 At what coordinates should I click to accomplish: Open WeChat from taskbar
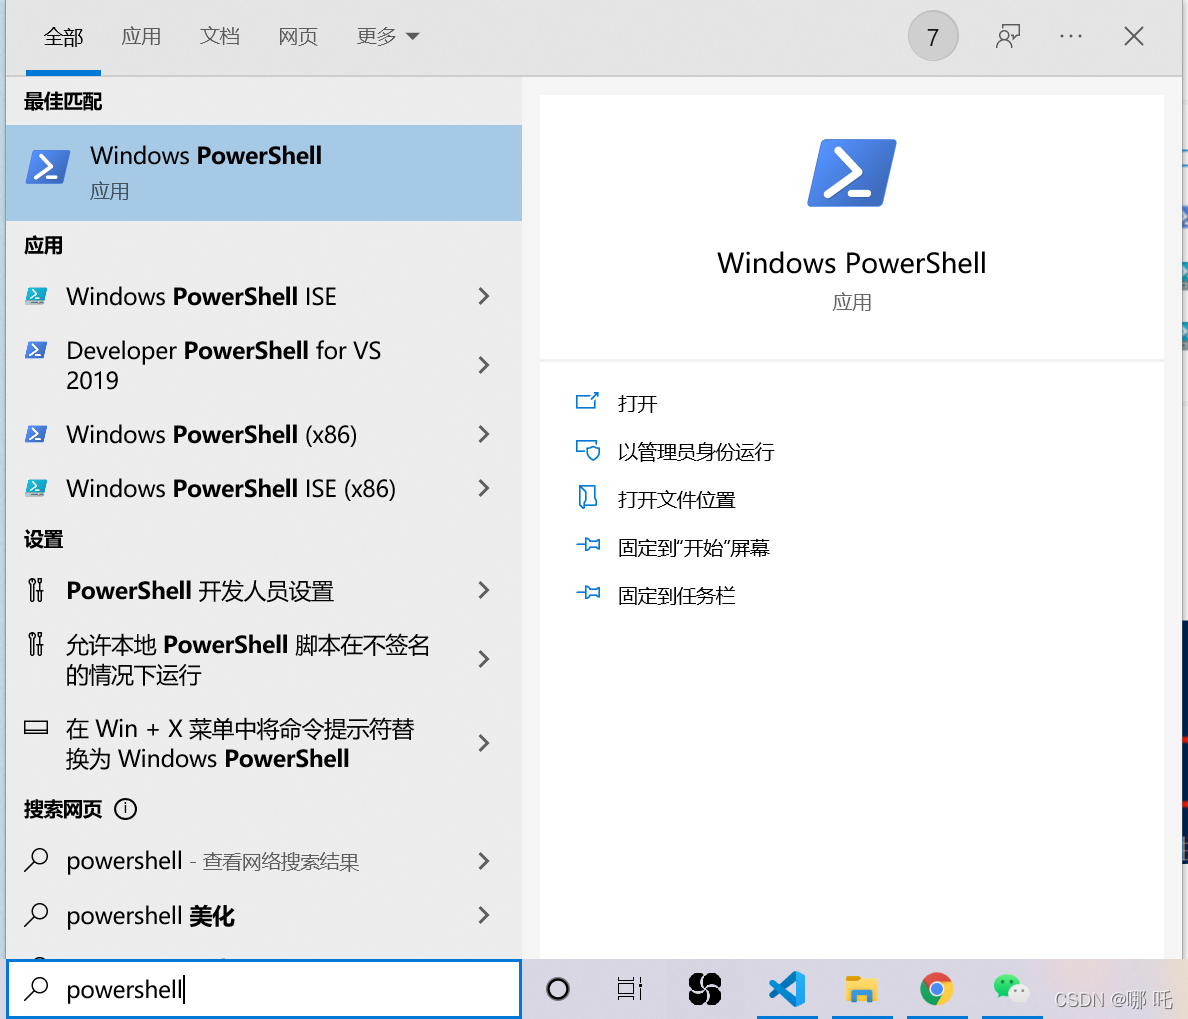click(x=1011, y=989)
